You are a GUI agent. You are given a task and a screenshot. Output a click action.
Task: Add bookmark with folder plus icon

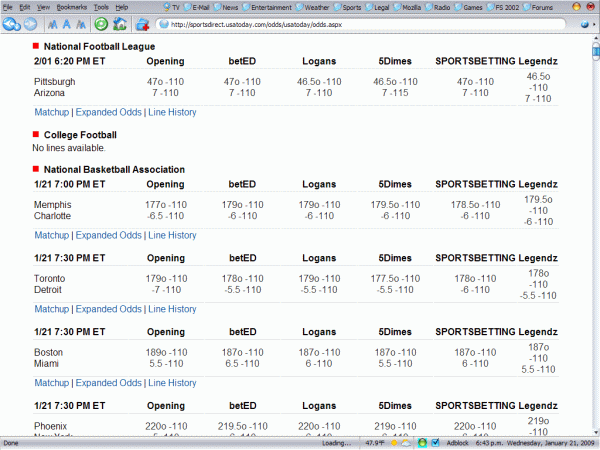click(x=142, y=25)
